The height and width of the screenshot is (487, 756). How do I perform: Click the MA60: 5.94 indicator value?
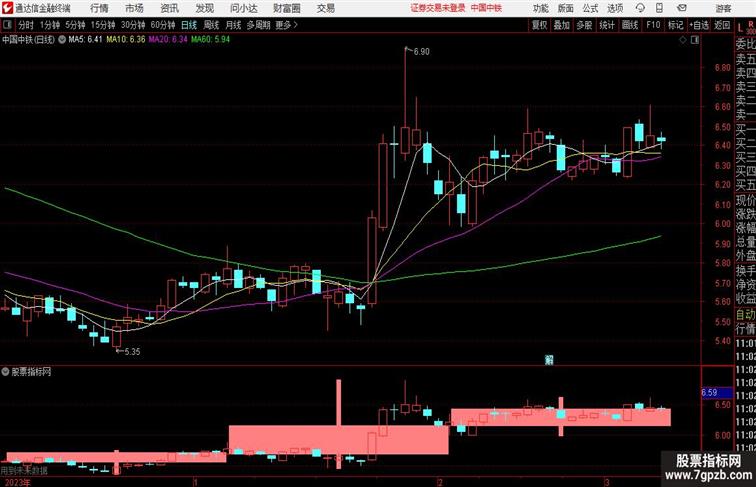coord(211,40)
